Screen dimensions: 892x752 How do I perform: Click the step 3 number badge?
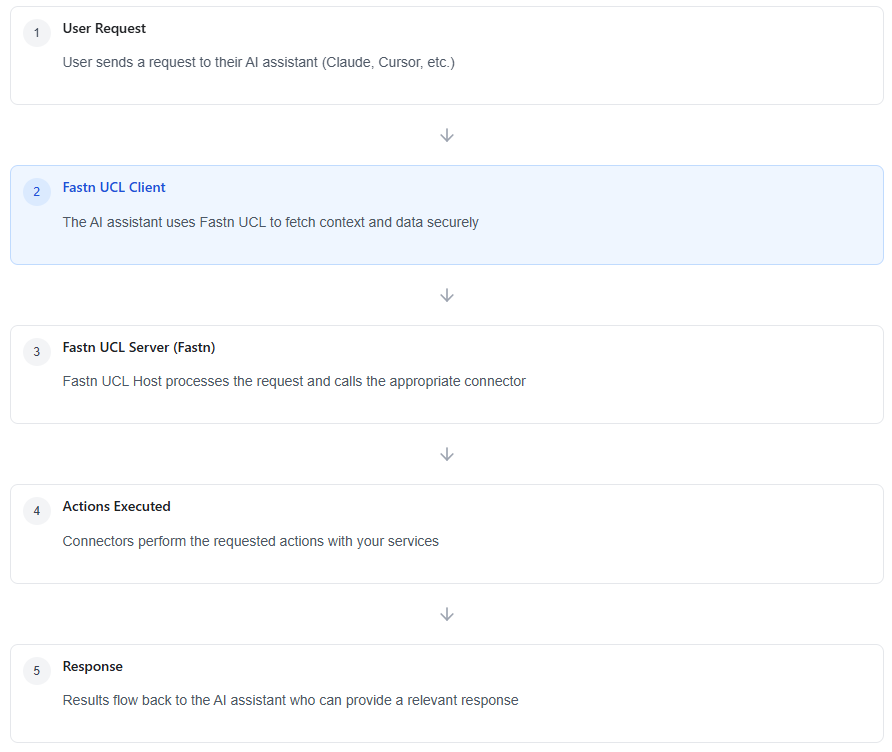[x=37, y=352]
